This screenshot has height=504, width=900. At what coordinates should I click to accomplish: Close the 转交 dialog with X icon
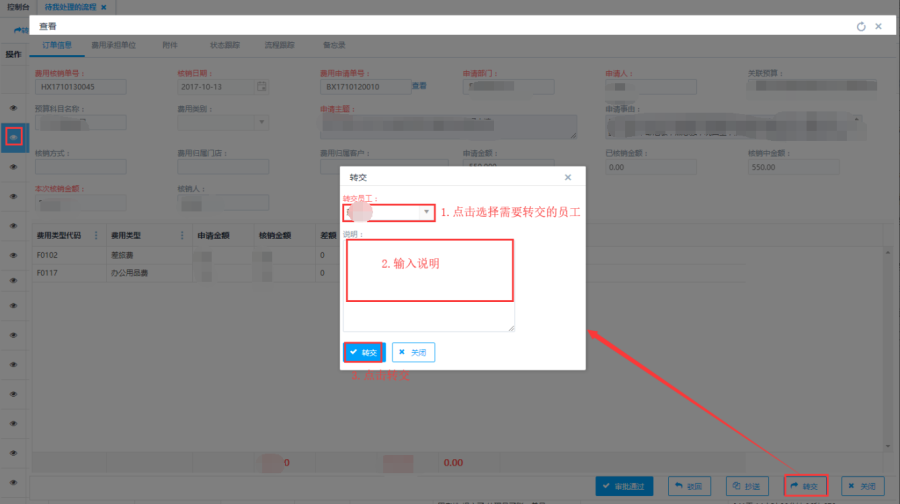point(568,177)
